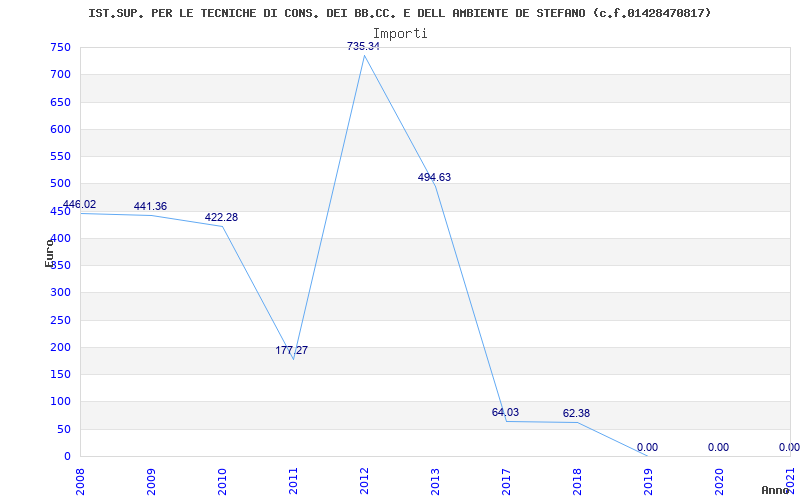Image resolution: width=800 pixels, height=500 pixels.
Task: Click the 735.34 peak value label
Action: point(363,46)
